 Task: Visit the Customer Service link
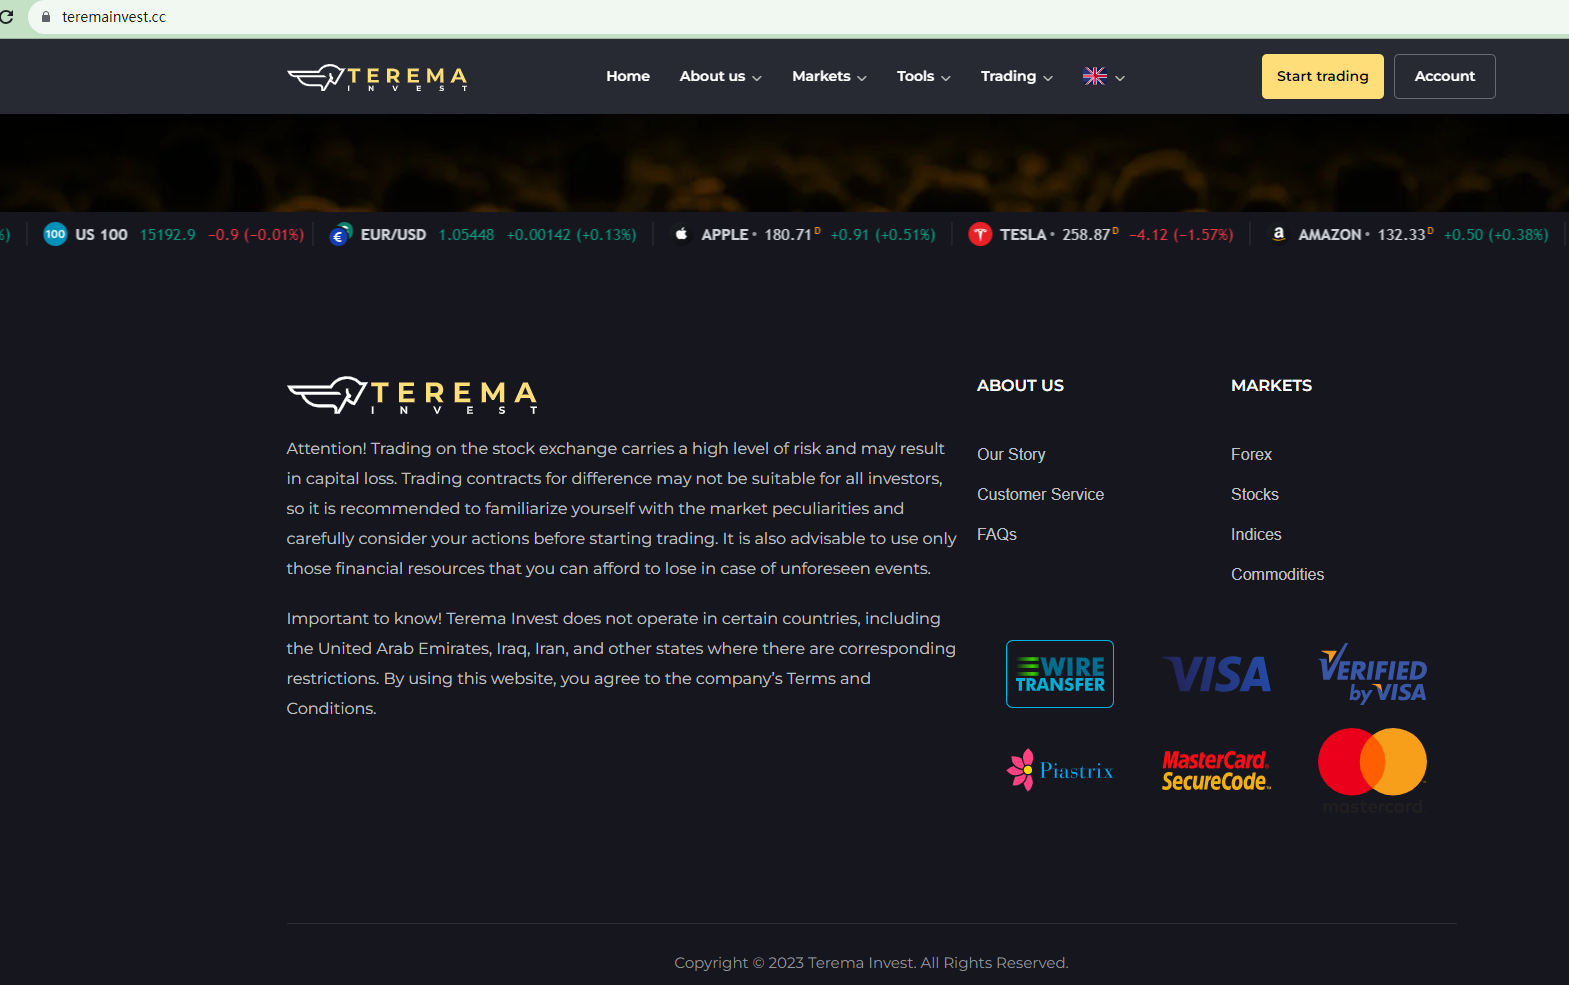coord(1041,494)
